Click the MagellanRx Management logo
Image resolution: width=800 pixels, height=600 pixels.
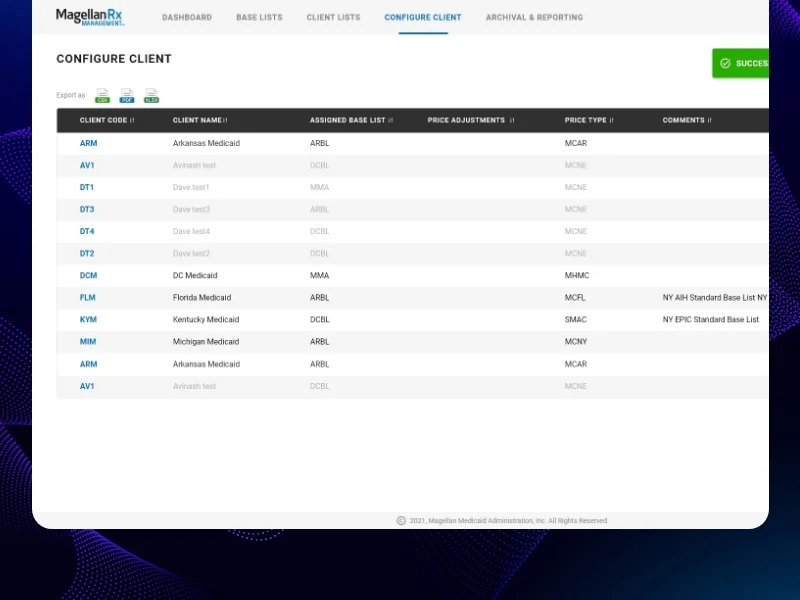[x=90, y=17]
